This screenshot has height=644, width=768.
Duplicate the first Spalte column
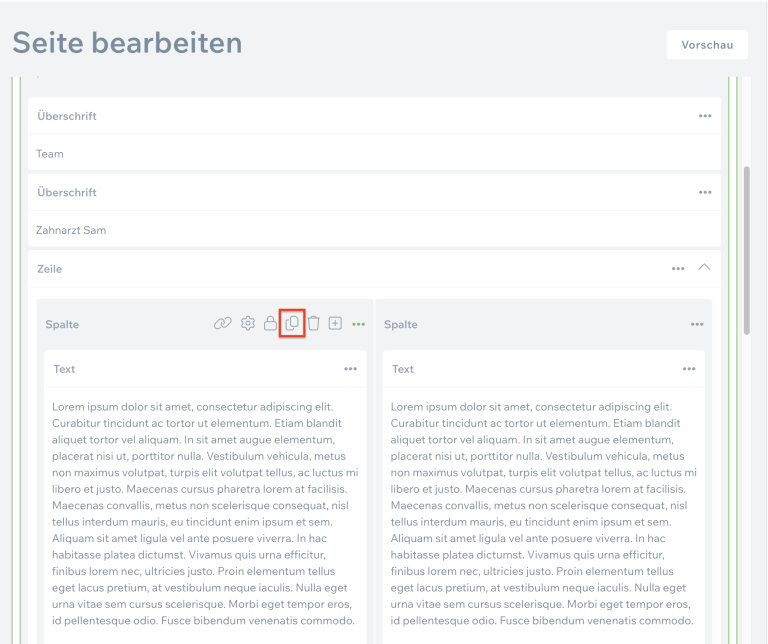click(292, 324)
